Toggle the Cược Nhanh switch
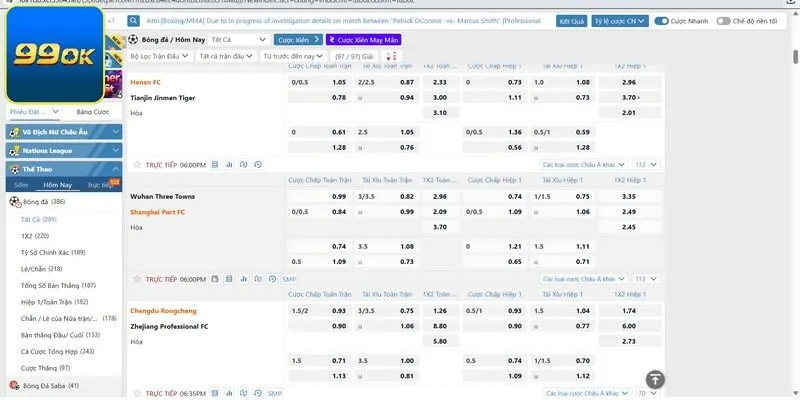This screenshot has width=800, height=400. (x=658, y=20)
